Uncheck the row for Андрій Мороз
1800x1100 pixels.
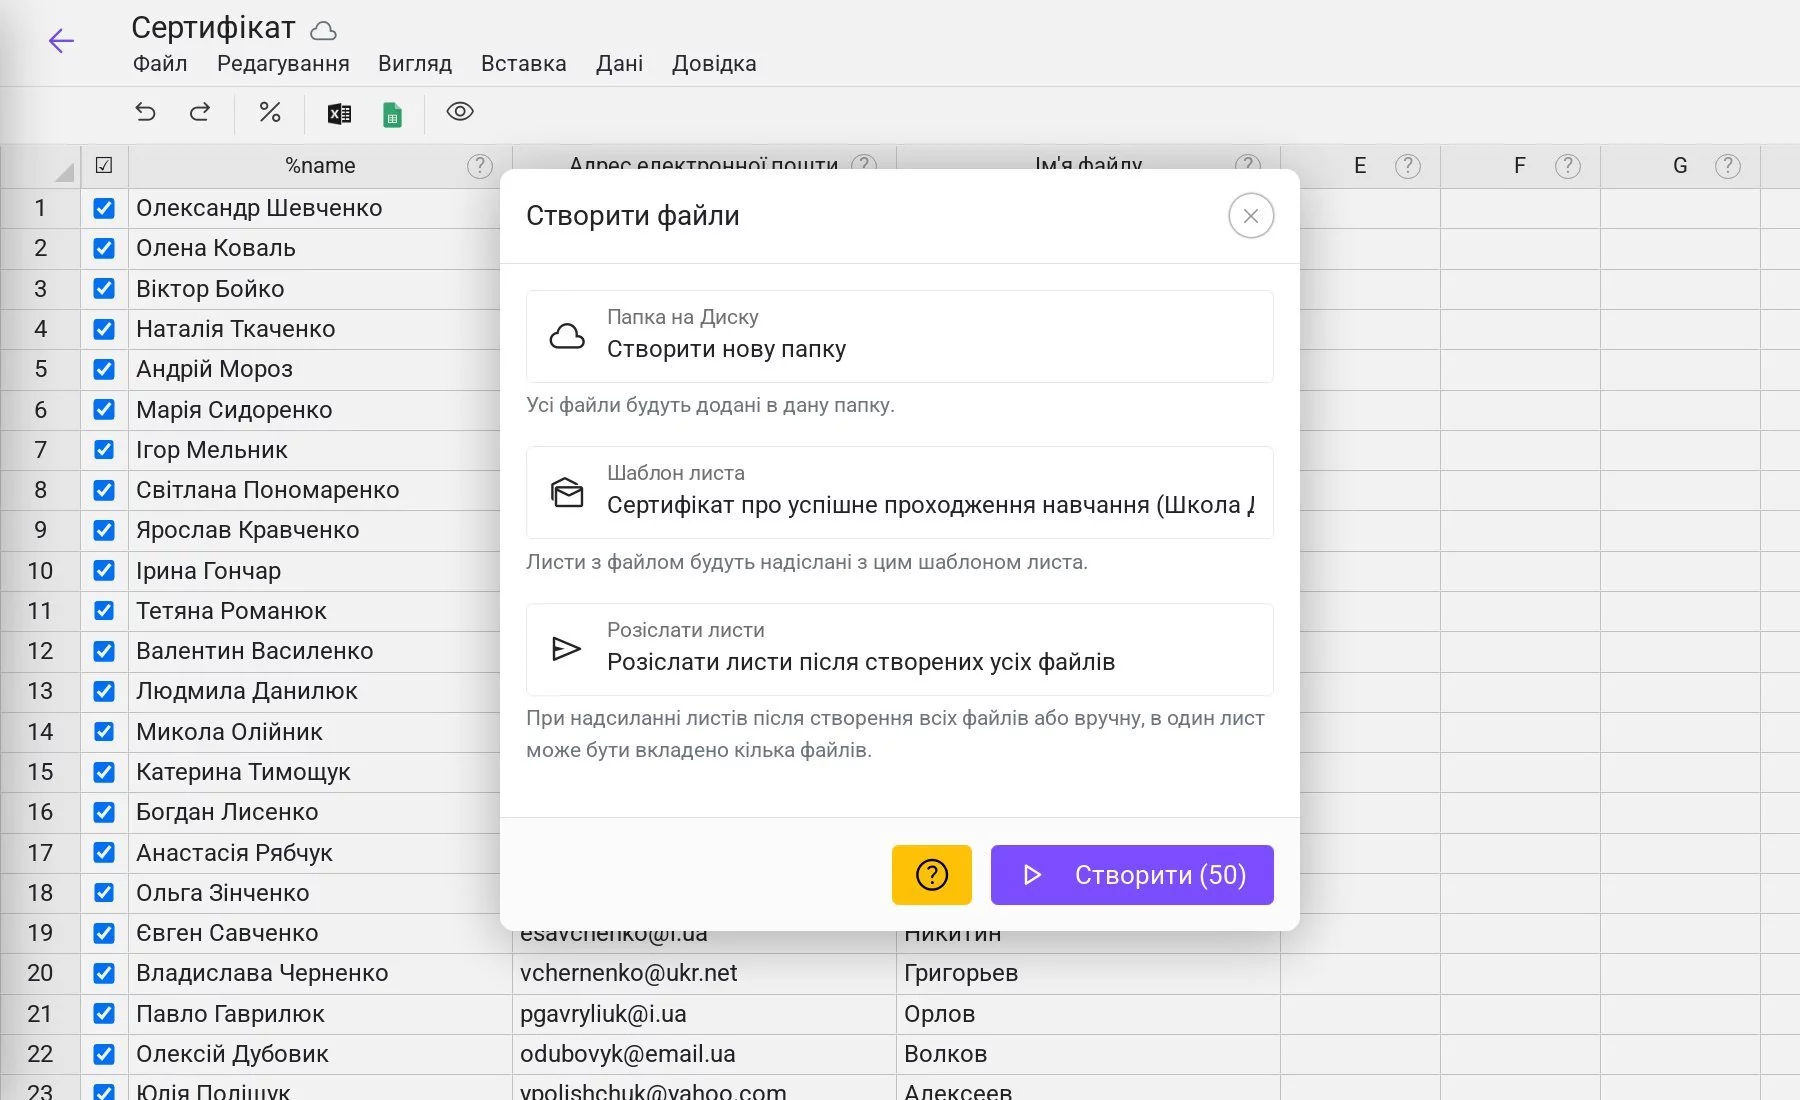[104, 369]
